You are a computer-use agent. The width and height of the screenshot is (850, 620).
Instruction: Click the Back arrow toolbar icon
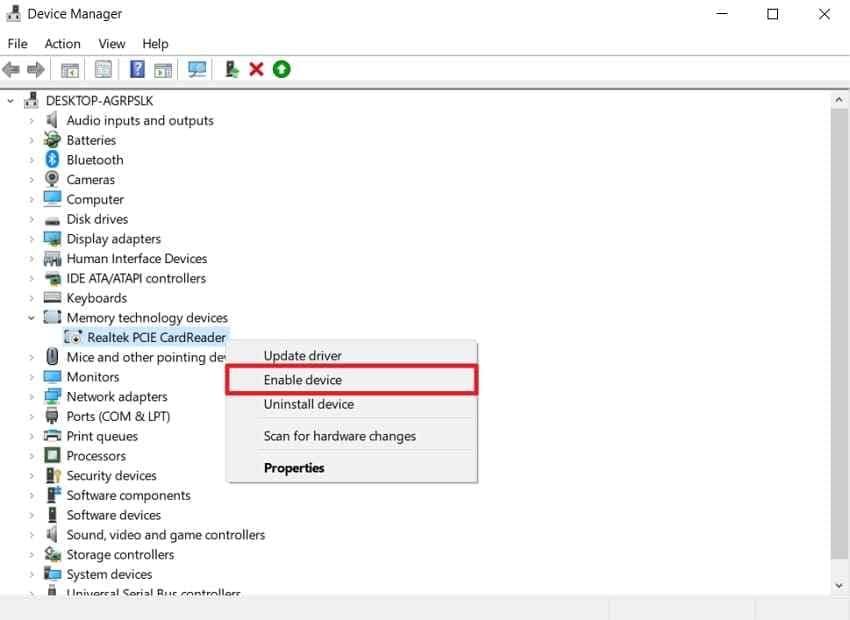click(x=11, y=69)
